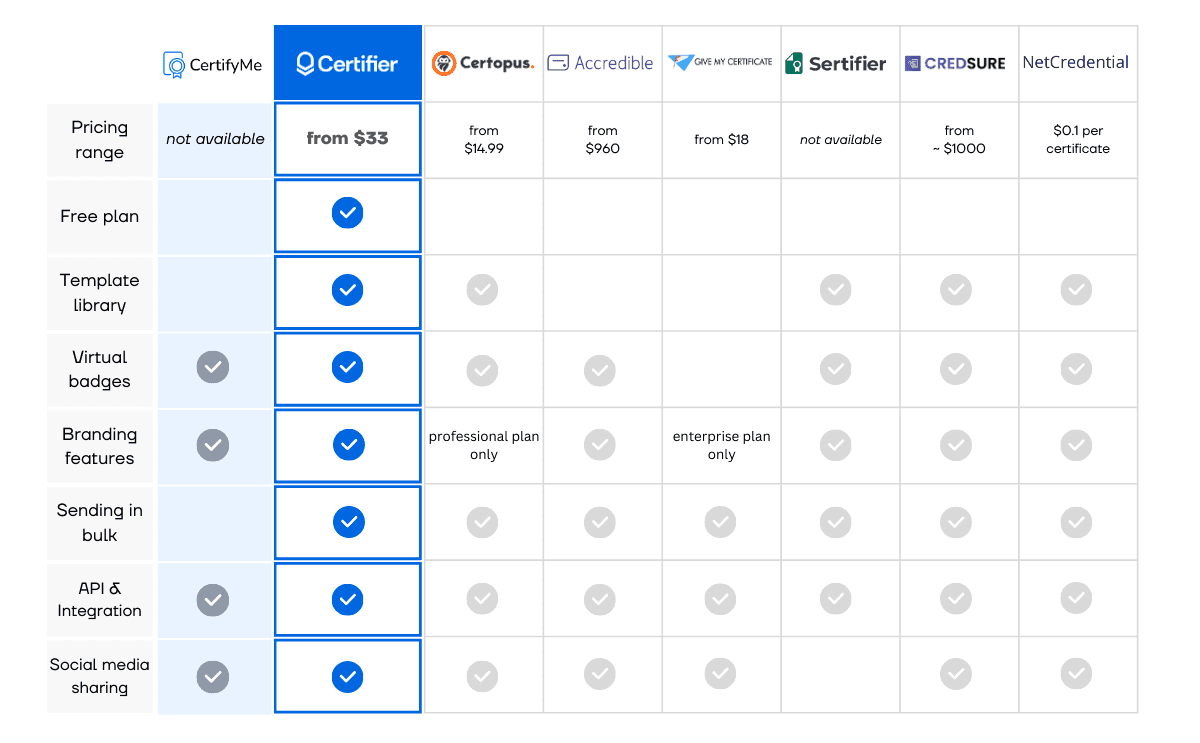Click the 'Virtual badges' row label
1200x743 pixels.
pos(99,369)
